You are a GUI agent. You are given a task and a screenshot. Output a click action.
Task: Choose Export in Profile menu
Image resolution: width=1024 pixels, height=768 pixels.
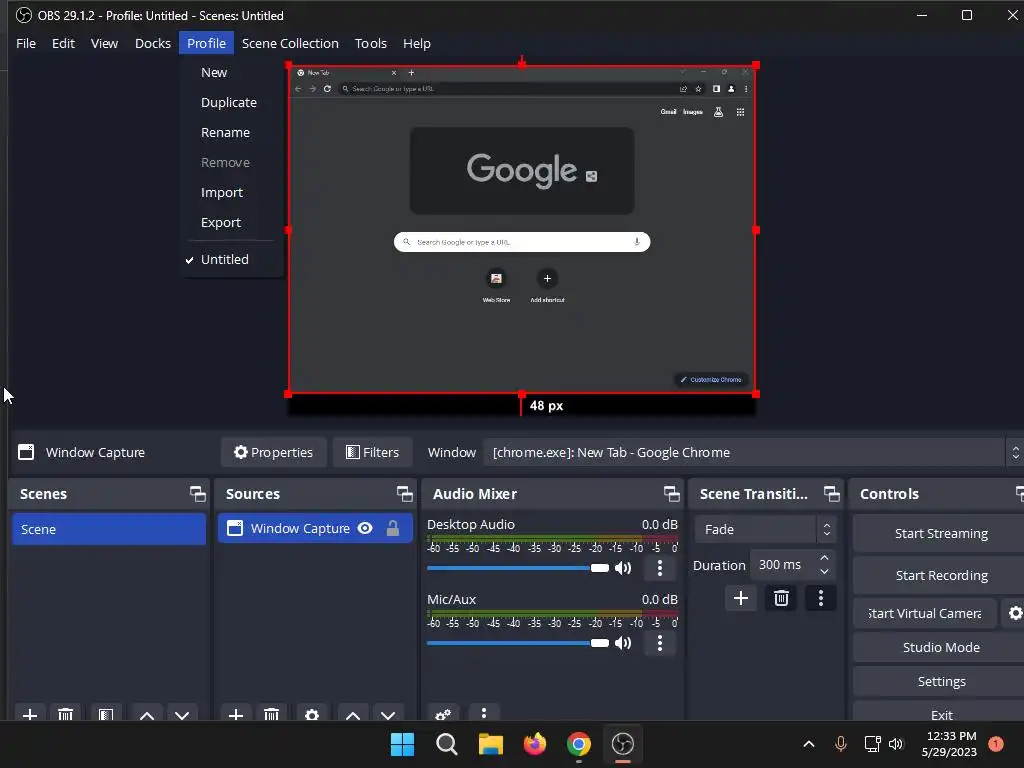(221, 223)
